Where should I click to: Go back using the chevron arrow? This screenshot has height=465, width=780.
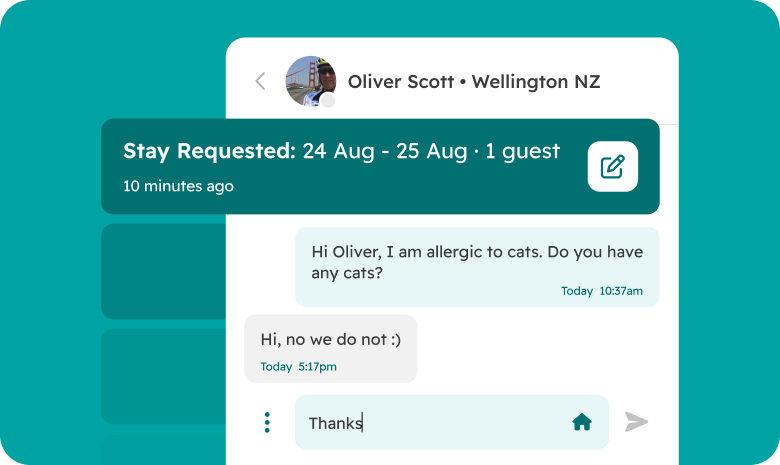[x=260, y=81]
